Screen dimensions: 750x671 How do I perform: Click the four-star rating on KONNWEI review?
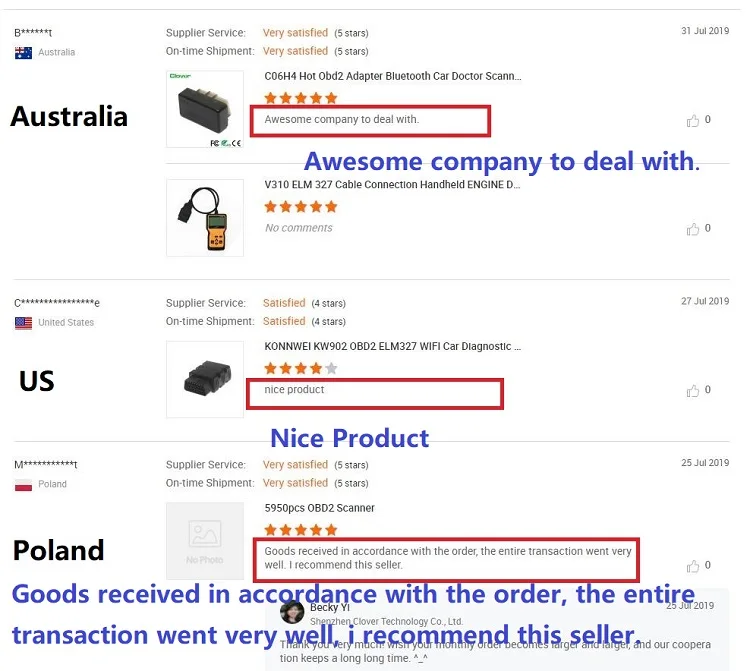[300, 369]
